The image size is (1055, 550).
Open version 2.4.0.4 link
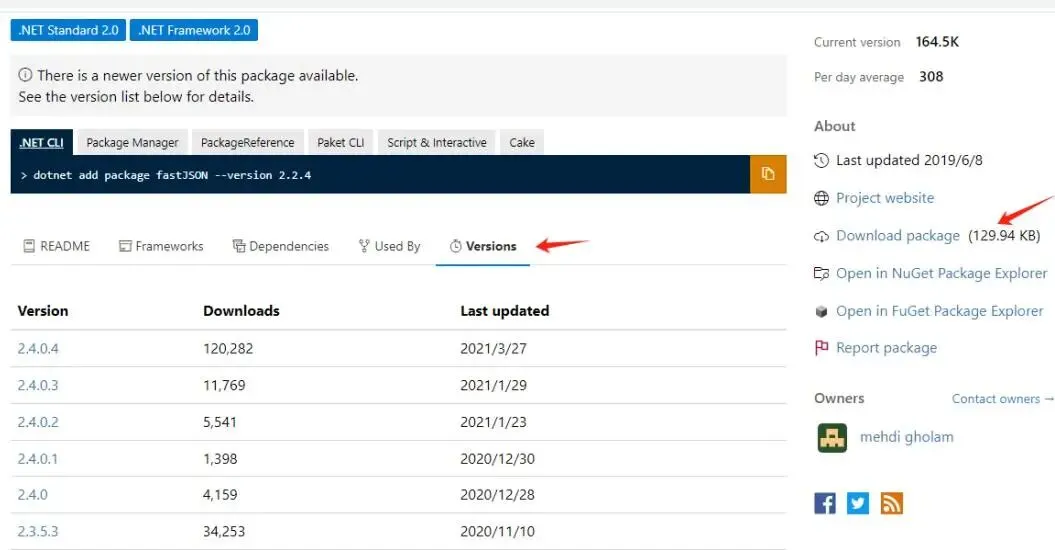(x=38, y=349)
